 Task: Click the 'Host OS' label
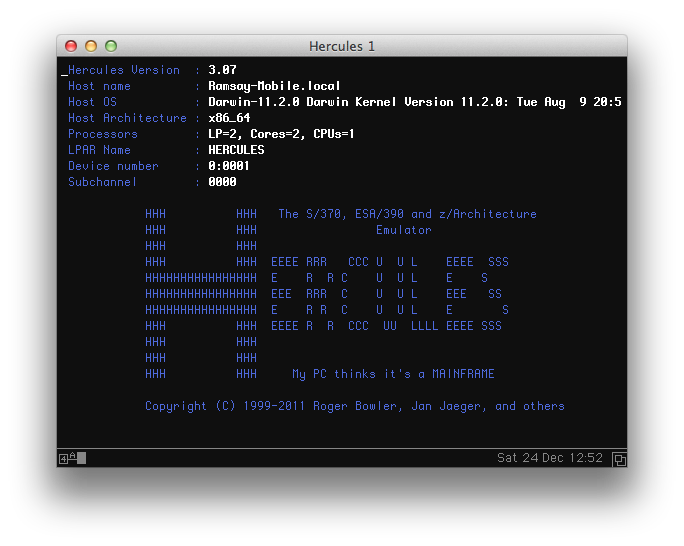click(92, 102)
